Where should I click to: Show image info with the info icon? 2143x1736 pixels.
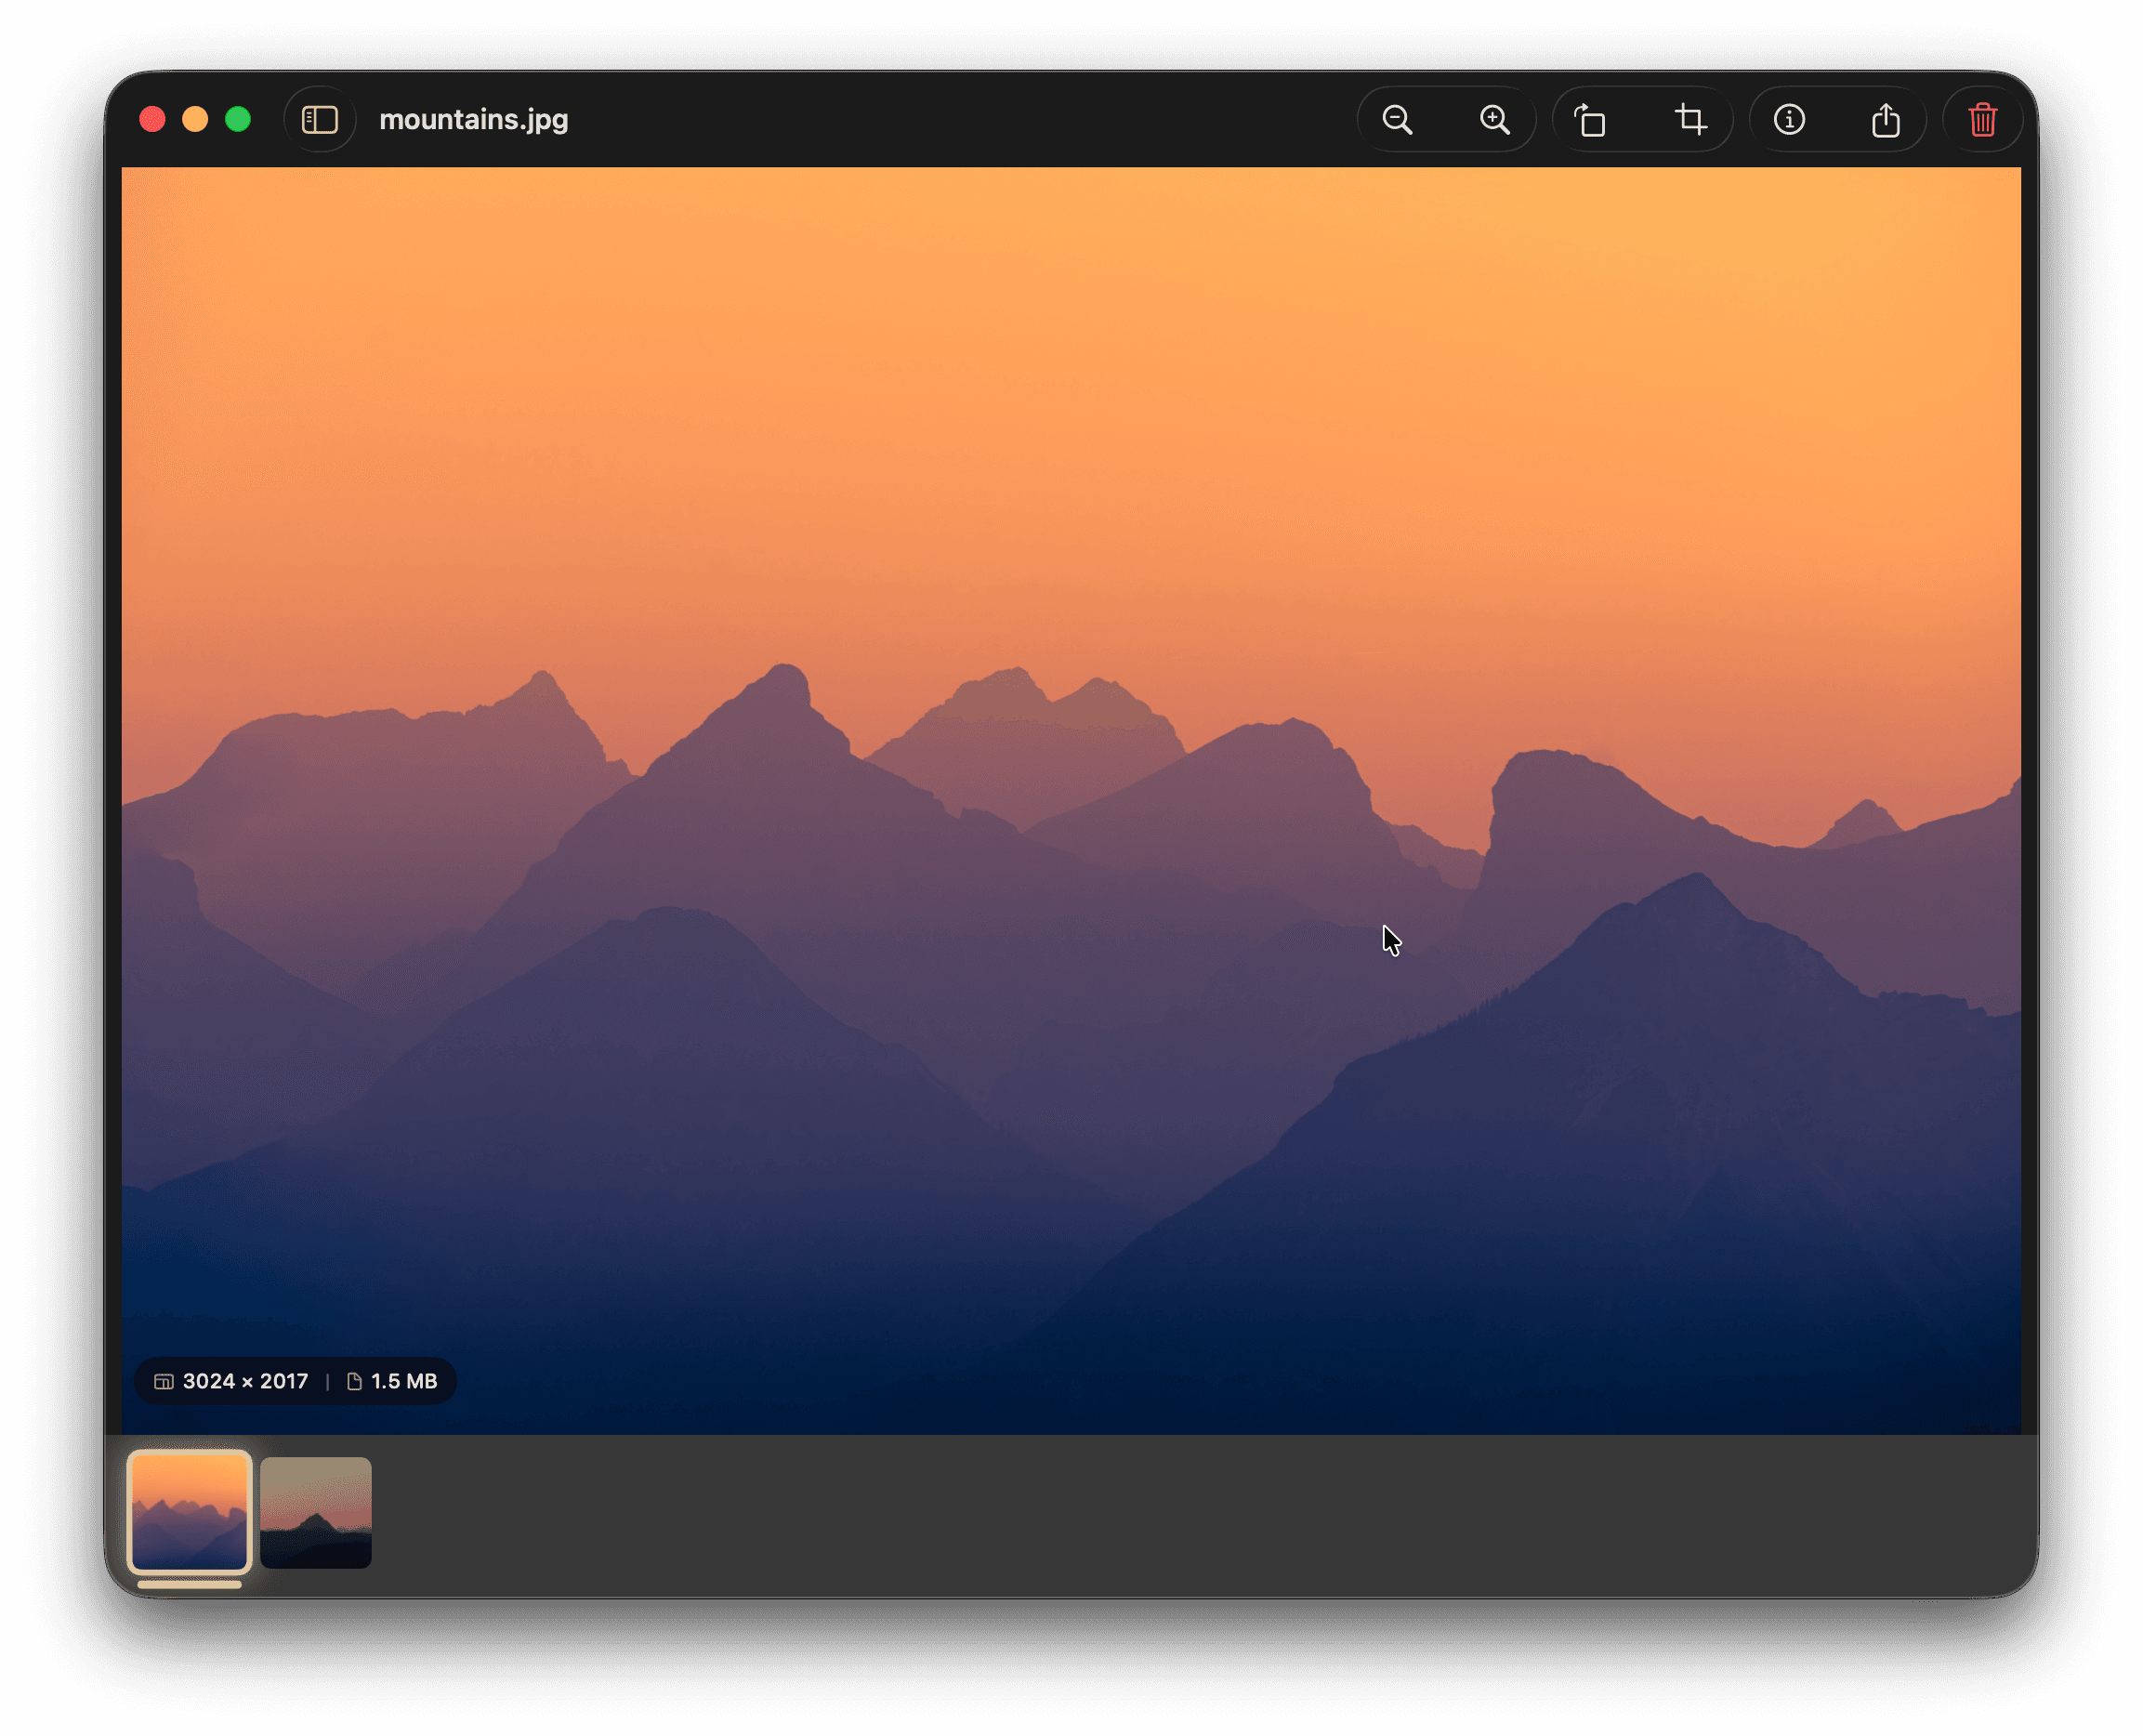pyautogui.click(x=1789, y=119)
